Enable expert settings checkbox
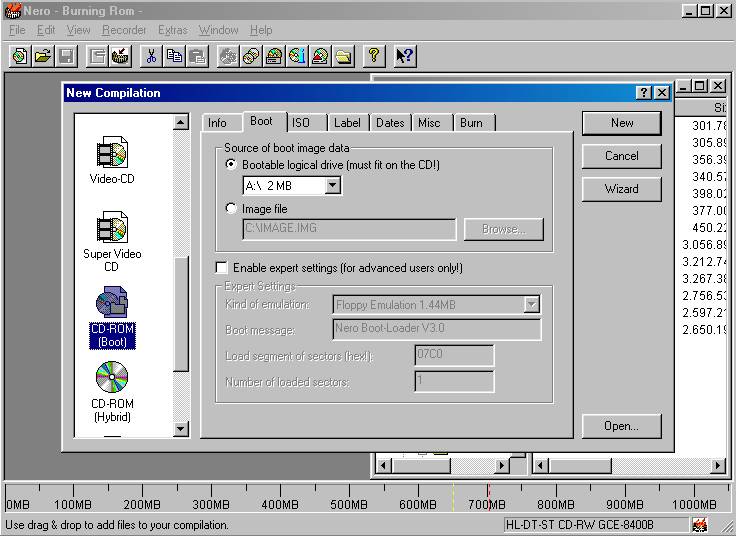Viewport: 736px width, 536px height. click(x=221, y=268)
